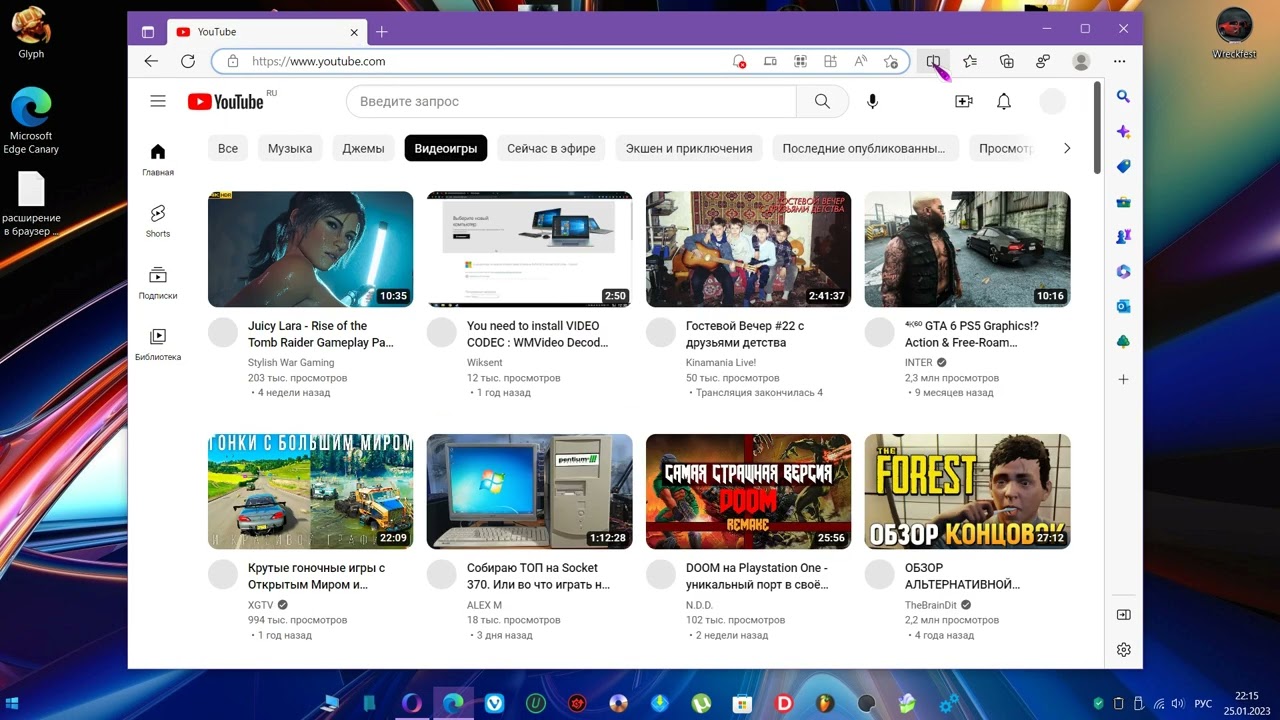This screenshot has height=720, width=1280.
Task: Open title You need to install VIDEO CODEC
Action: pyautogui.click(x=537, y=334)
